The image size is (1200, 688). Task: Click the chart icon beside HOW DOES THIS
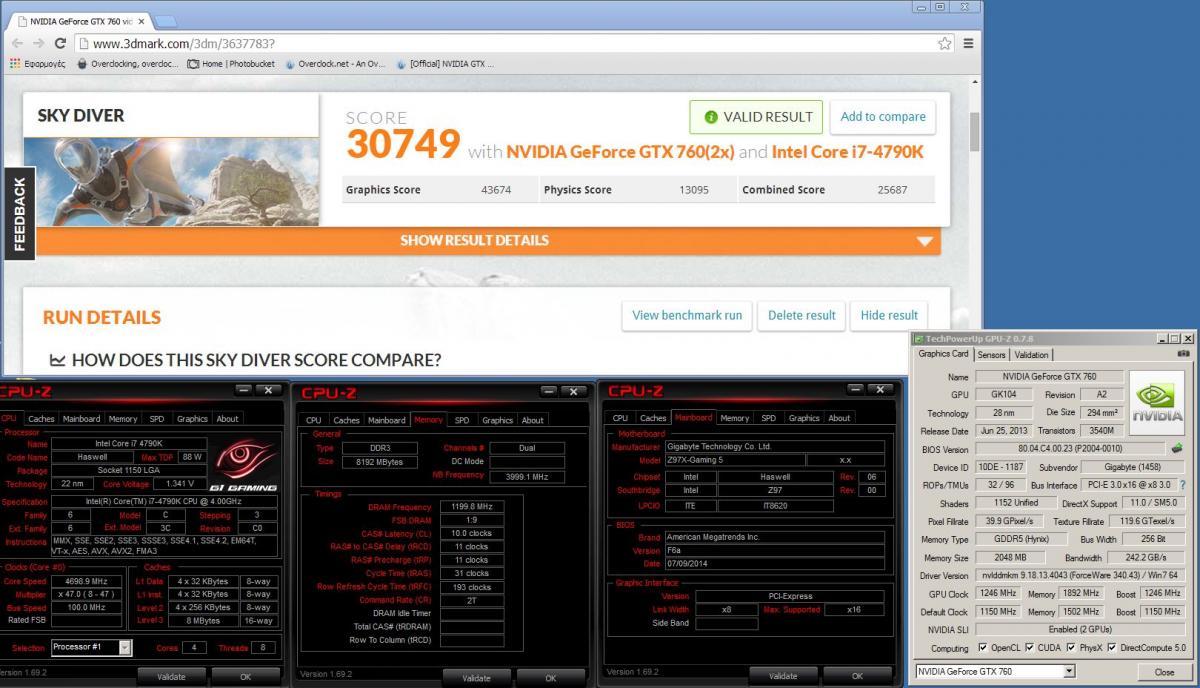58,360
